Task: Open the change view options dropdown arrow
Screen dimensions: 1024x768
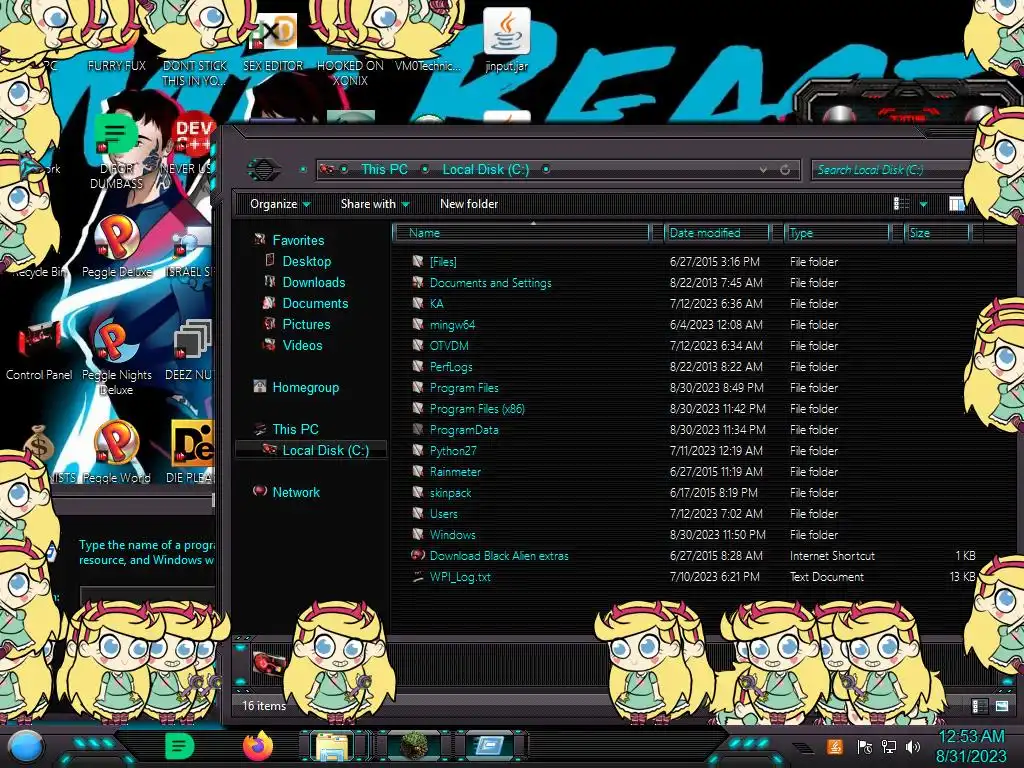Action: tap(923, 204)
